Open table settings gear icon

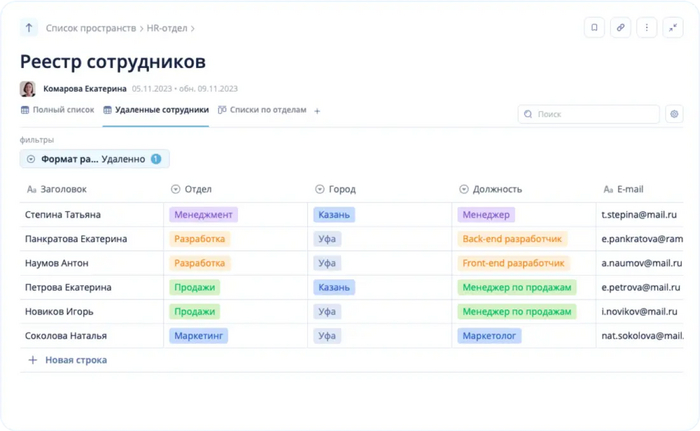tap(674, 114)
